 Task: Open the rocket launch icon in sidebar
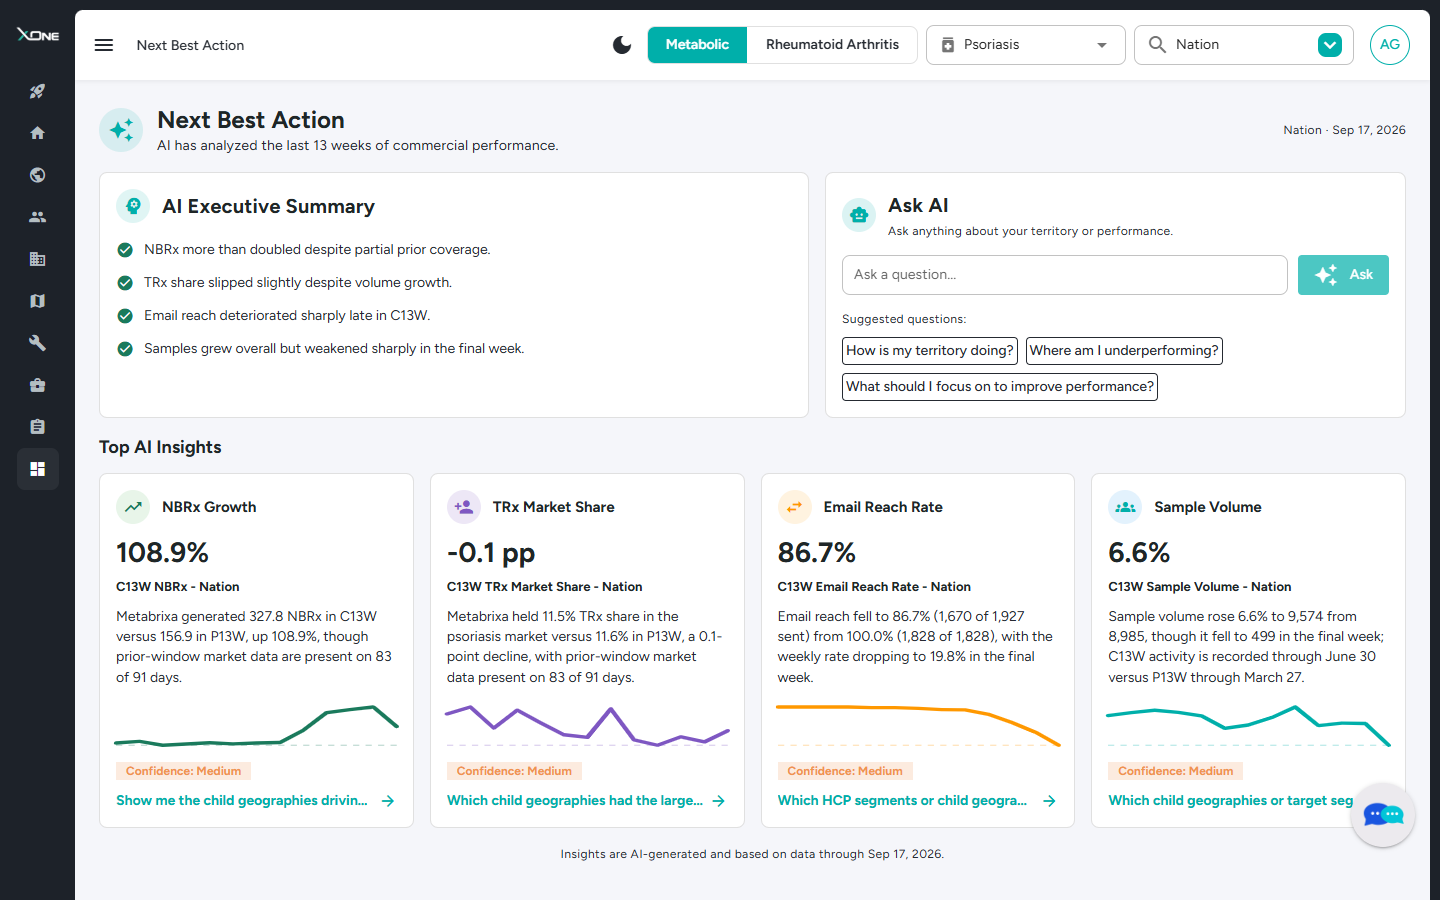(37, 91)
